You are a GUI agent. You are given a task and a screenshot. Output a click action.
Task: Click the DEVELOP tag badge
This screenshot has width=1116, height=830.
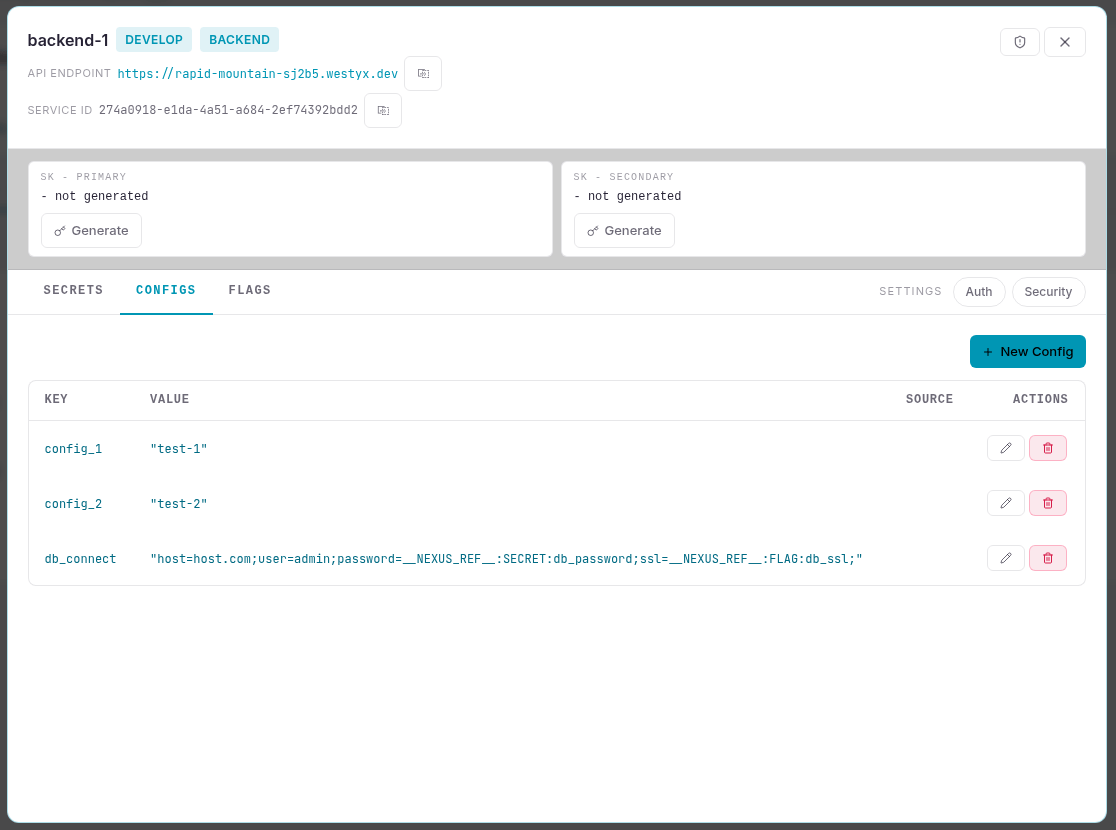154,40
